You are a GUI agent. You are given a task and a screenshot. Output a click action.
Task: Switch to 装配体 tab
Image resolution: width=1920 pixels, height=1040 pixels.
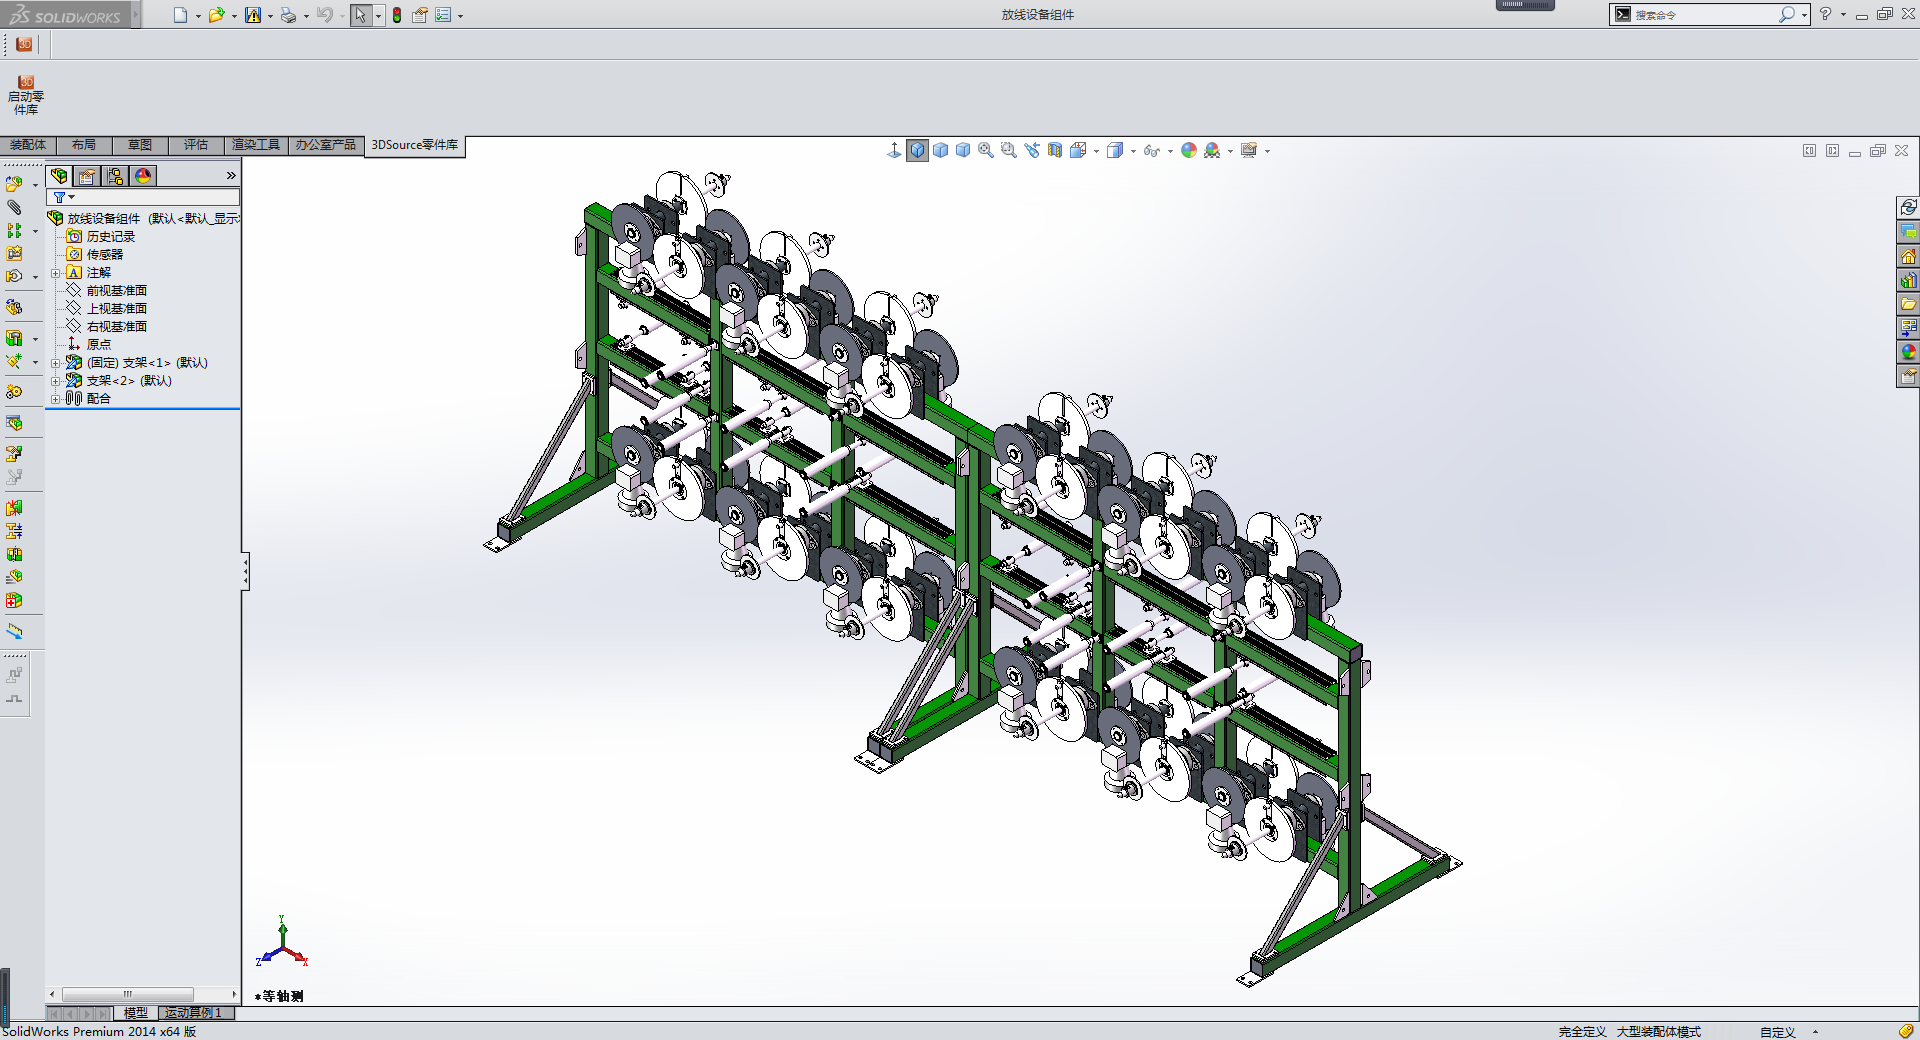(28, 145)
